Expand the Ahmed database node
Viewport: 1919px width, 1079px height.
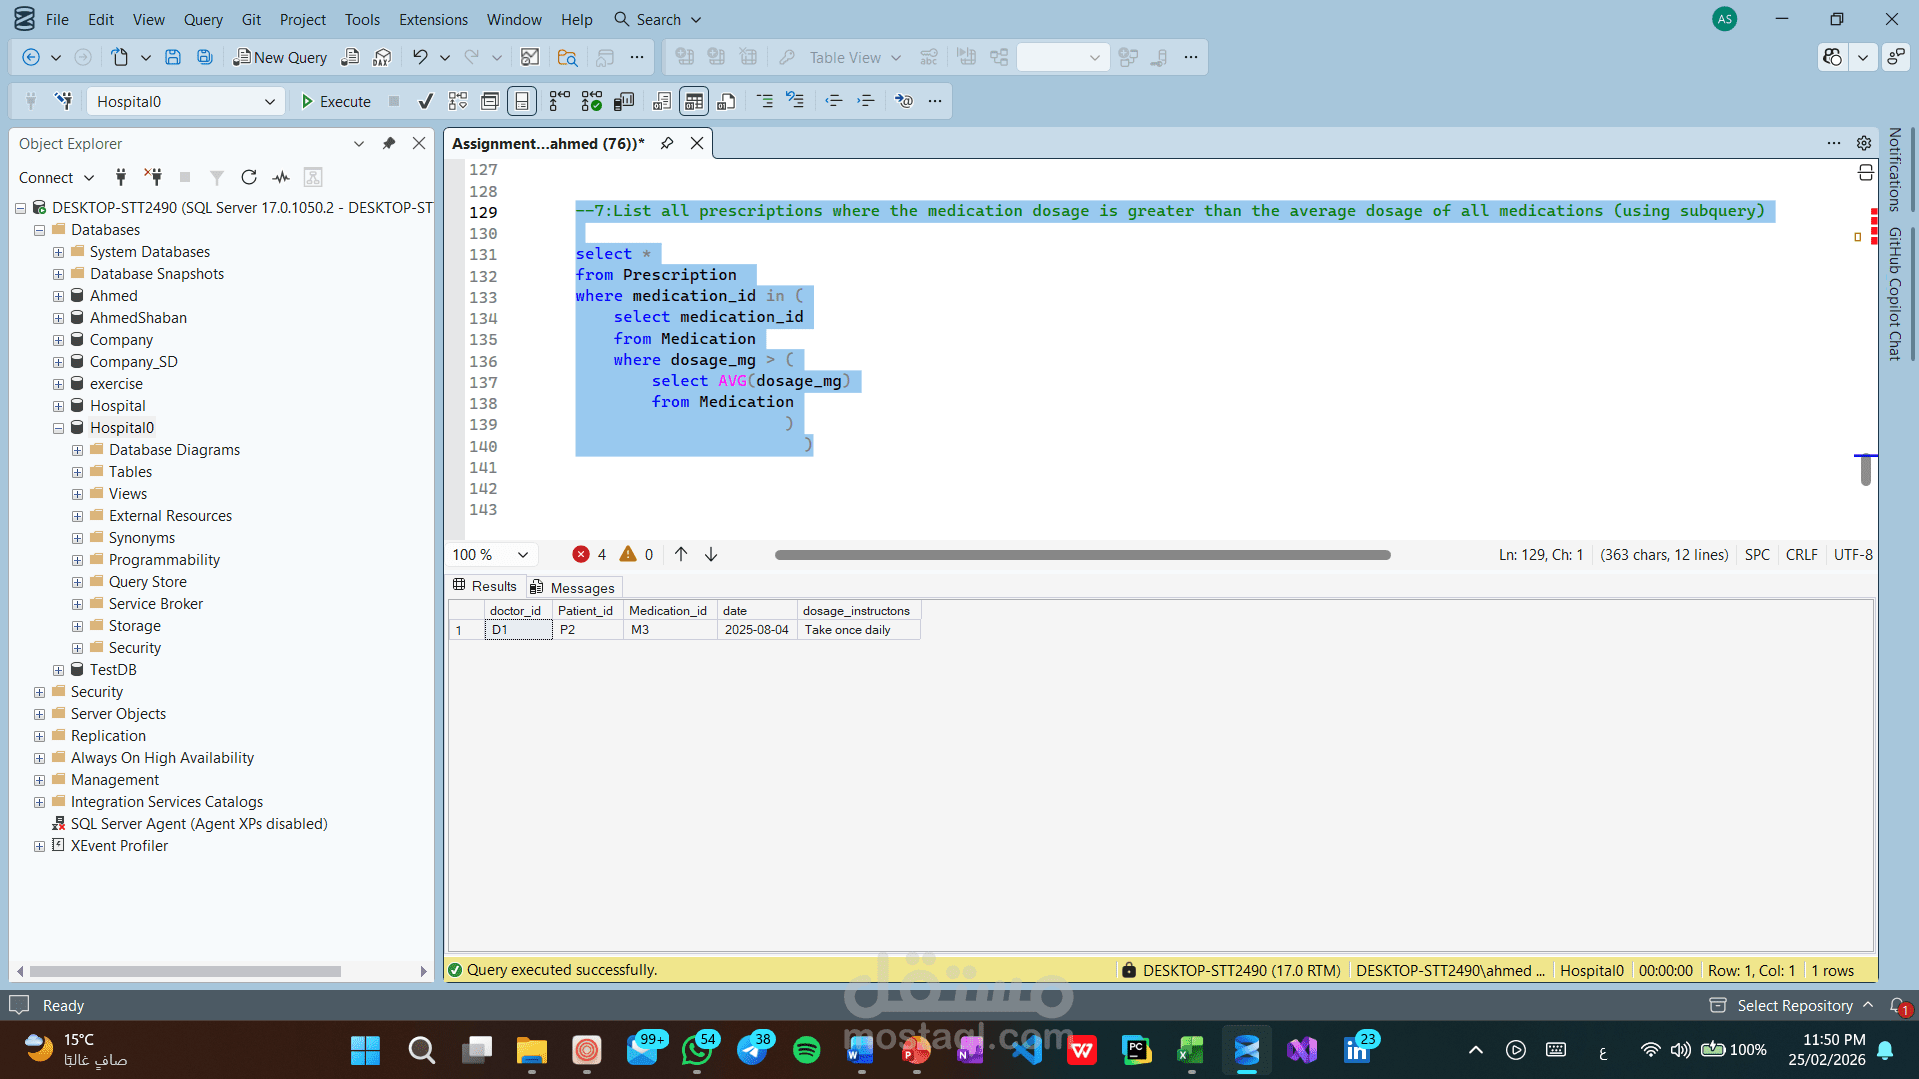tap(58, 296)
